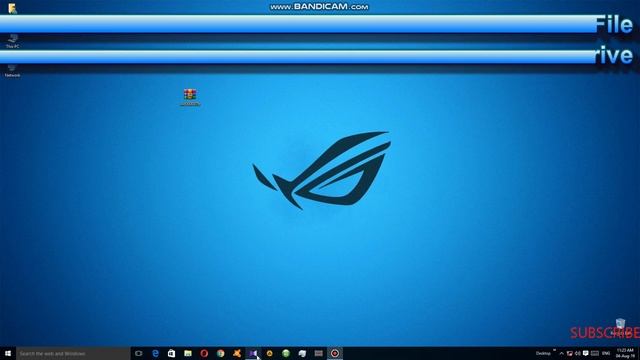Select the Network desktop icon
The image size is (640, 360).
(x=12, y=70)
